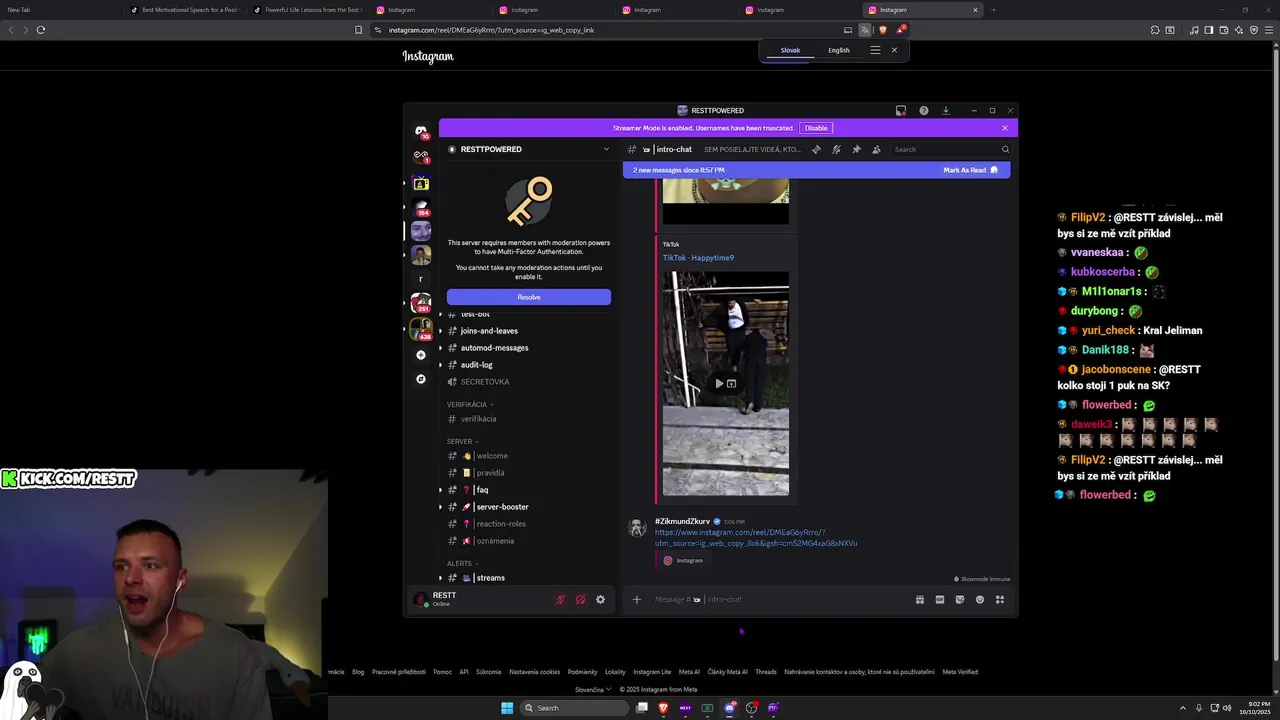This screenshot has height=720, width=1280.
Task: Expand audit-log channel arrow
Action: pyautogui.click(x=440, y=365)
